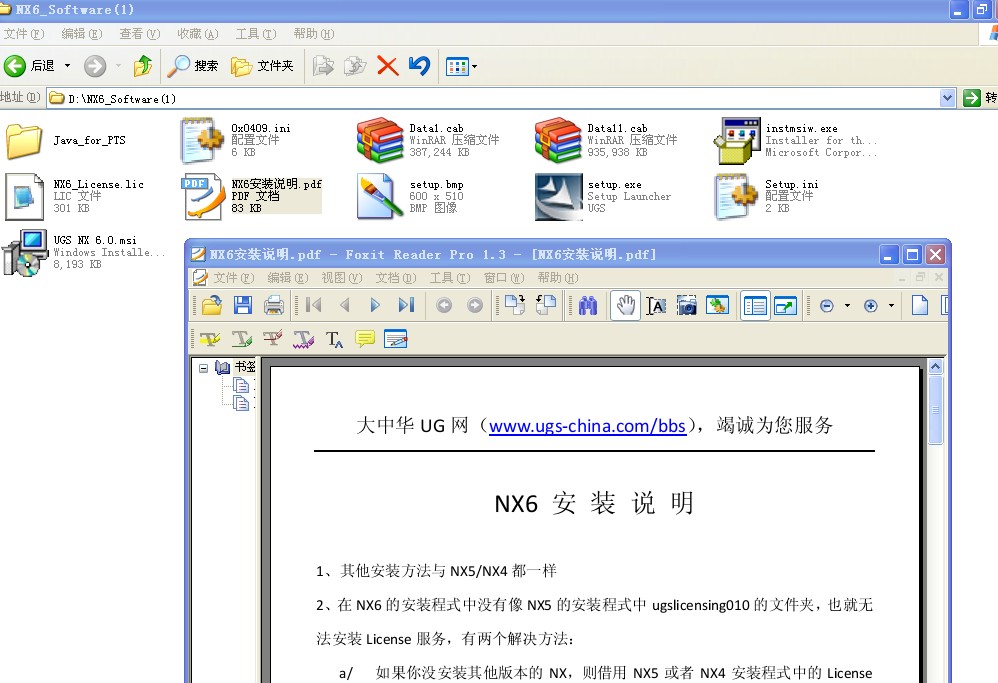Image resolution: width=998 pixels, height=683 pixels.
Task: Open Explorer's 查看(V) menu
Action: pos(139,34)
